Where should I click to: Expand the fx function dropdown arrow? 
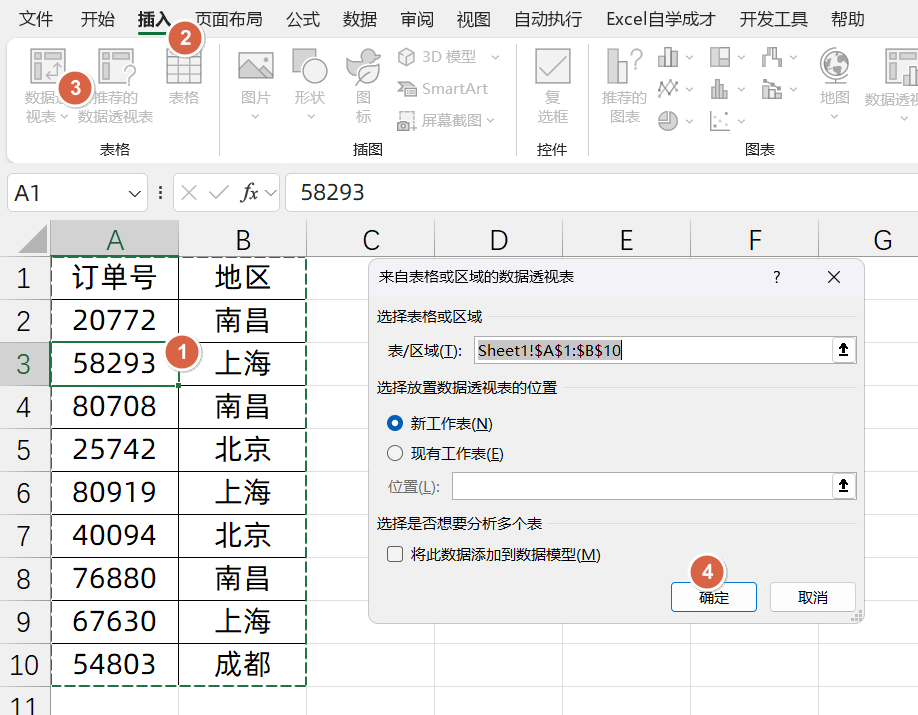pyautogui.click(x=270, y=193)
